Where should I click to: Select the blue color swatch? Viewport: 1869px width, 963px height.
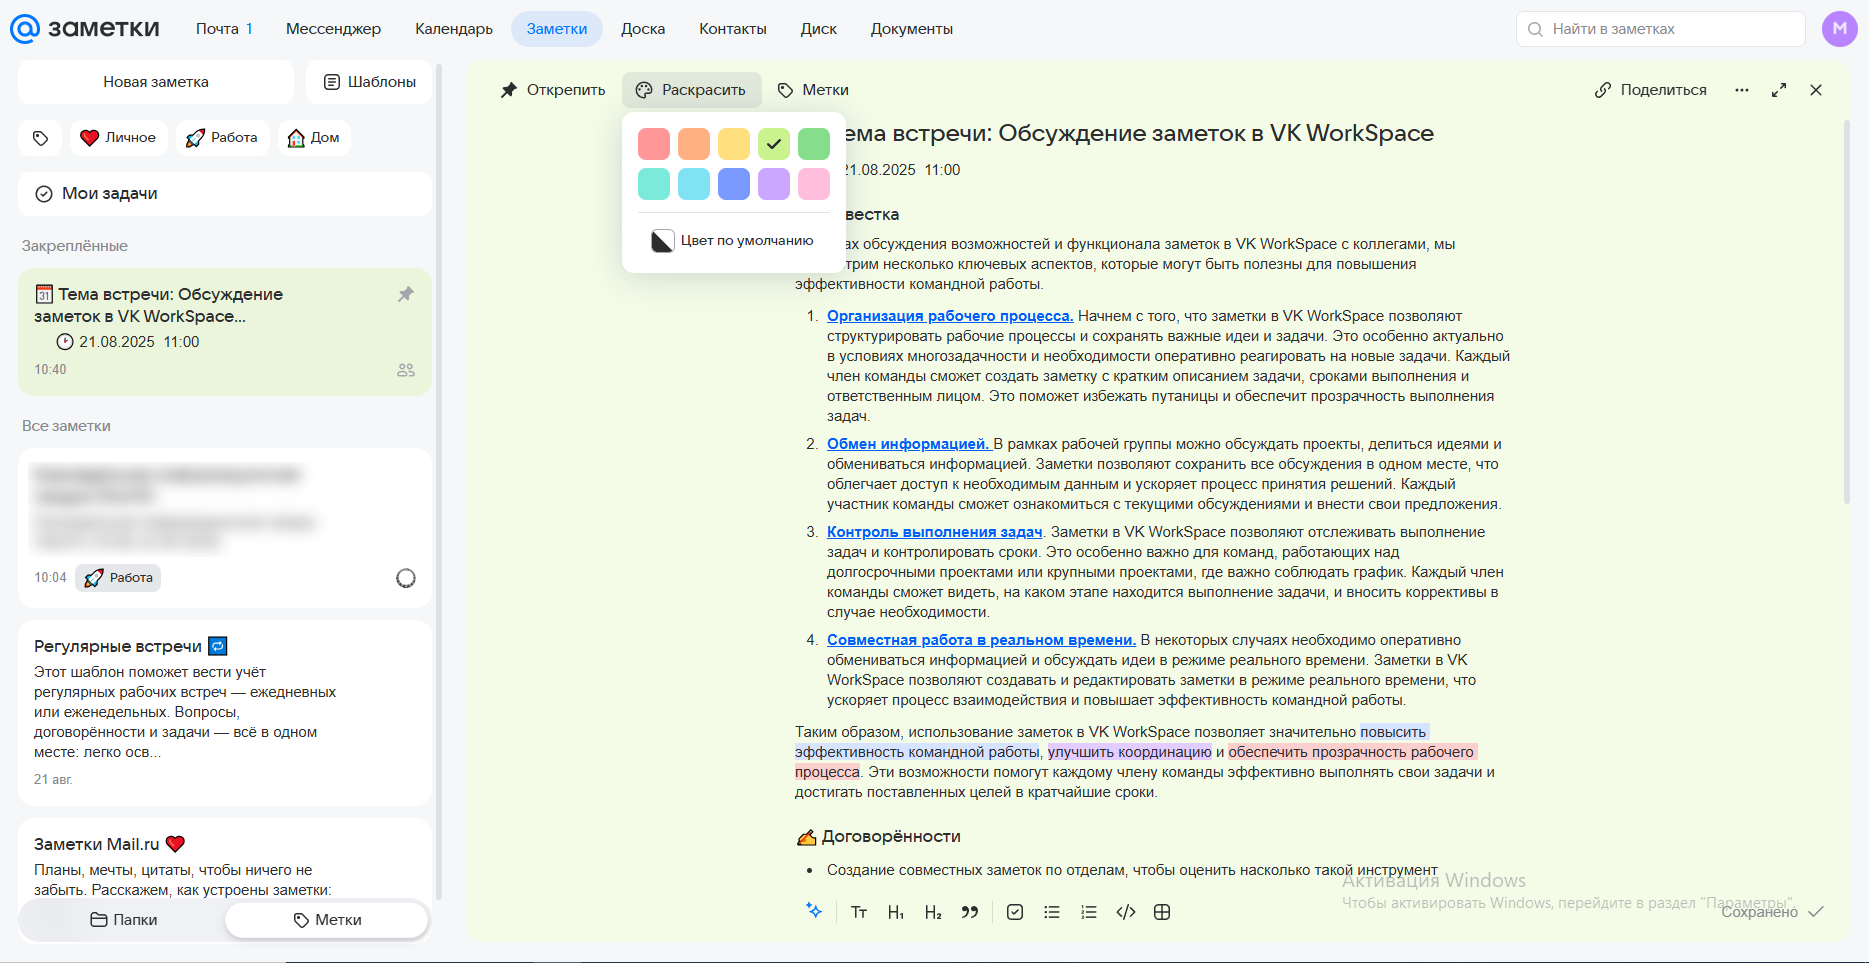pyautogui.click(x=733, y=184)
